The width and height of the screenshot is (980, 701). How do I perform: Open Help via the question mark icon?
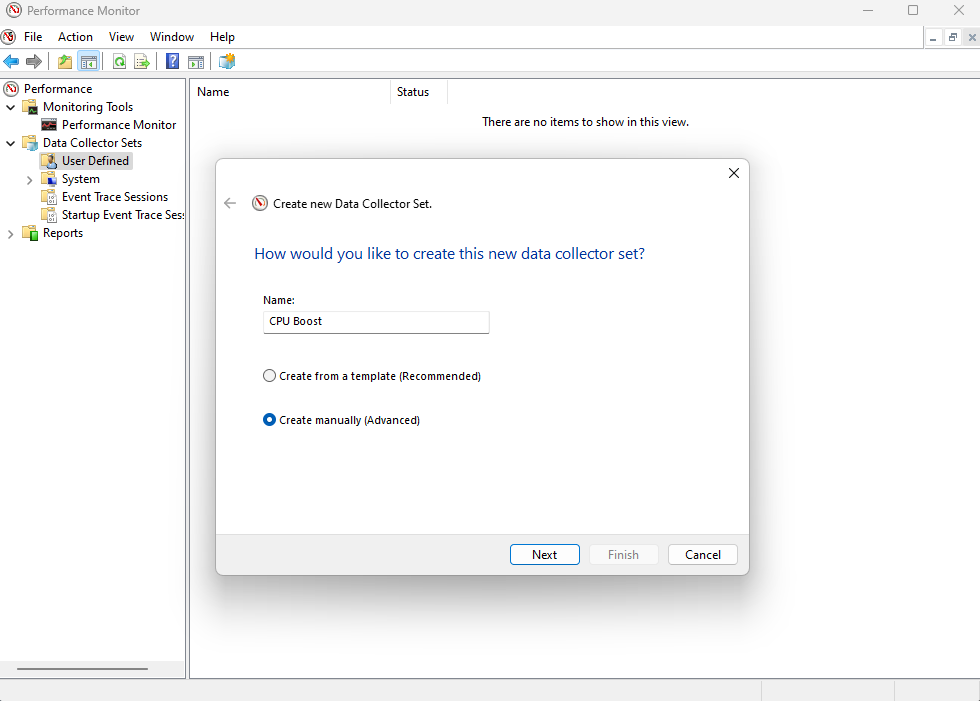tap(173, 62)
